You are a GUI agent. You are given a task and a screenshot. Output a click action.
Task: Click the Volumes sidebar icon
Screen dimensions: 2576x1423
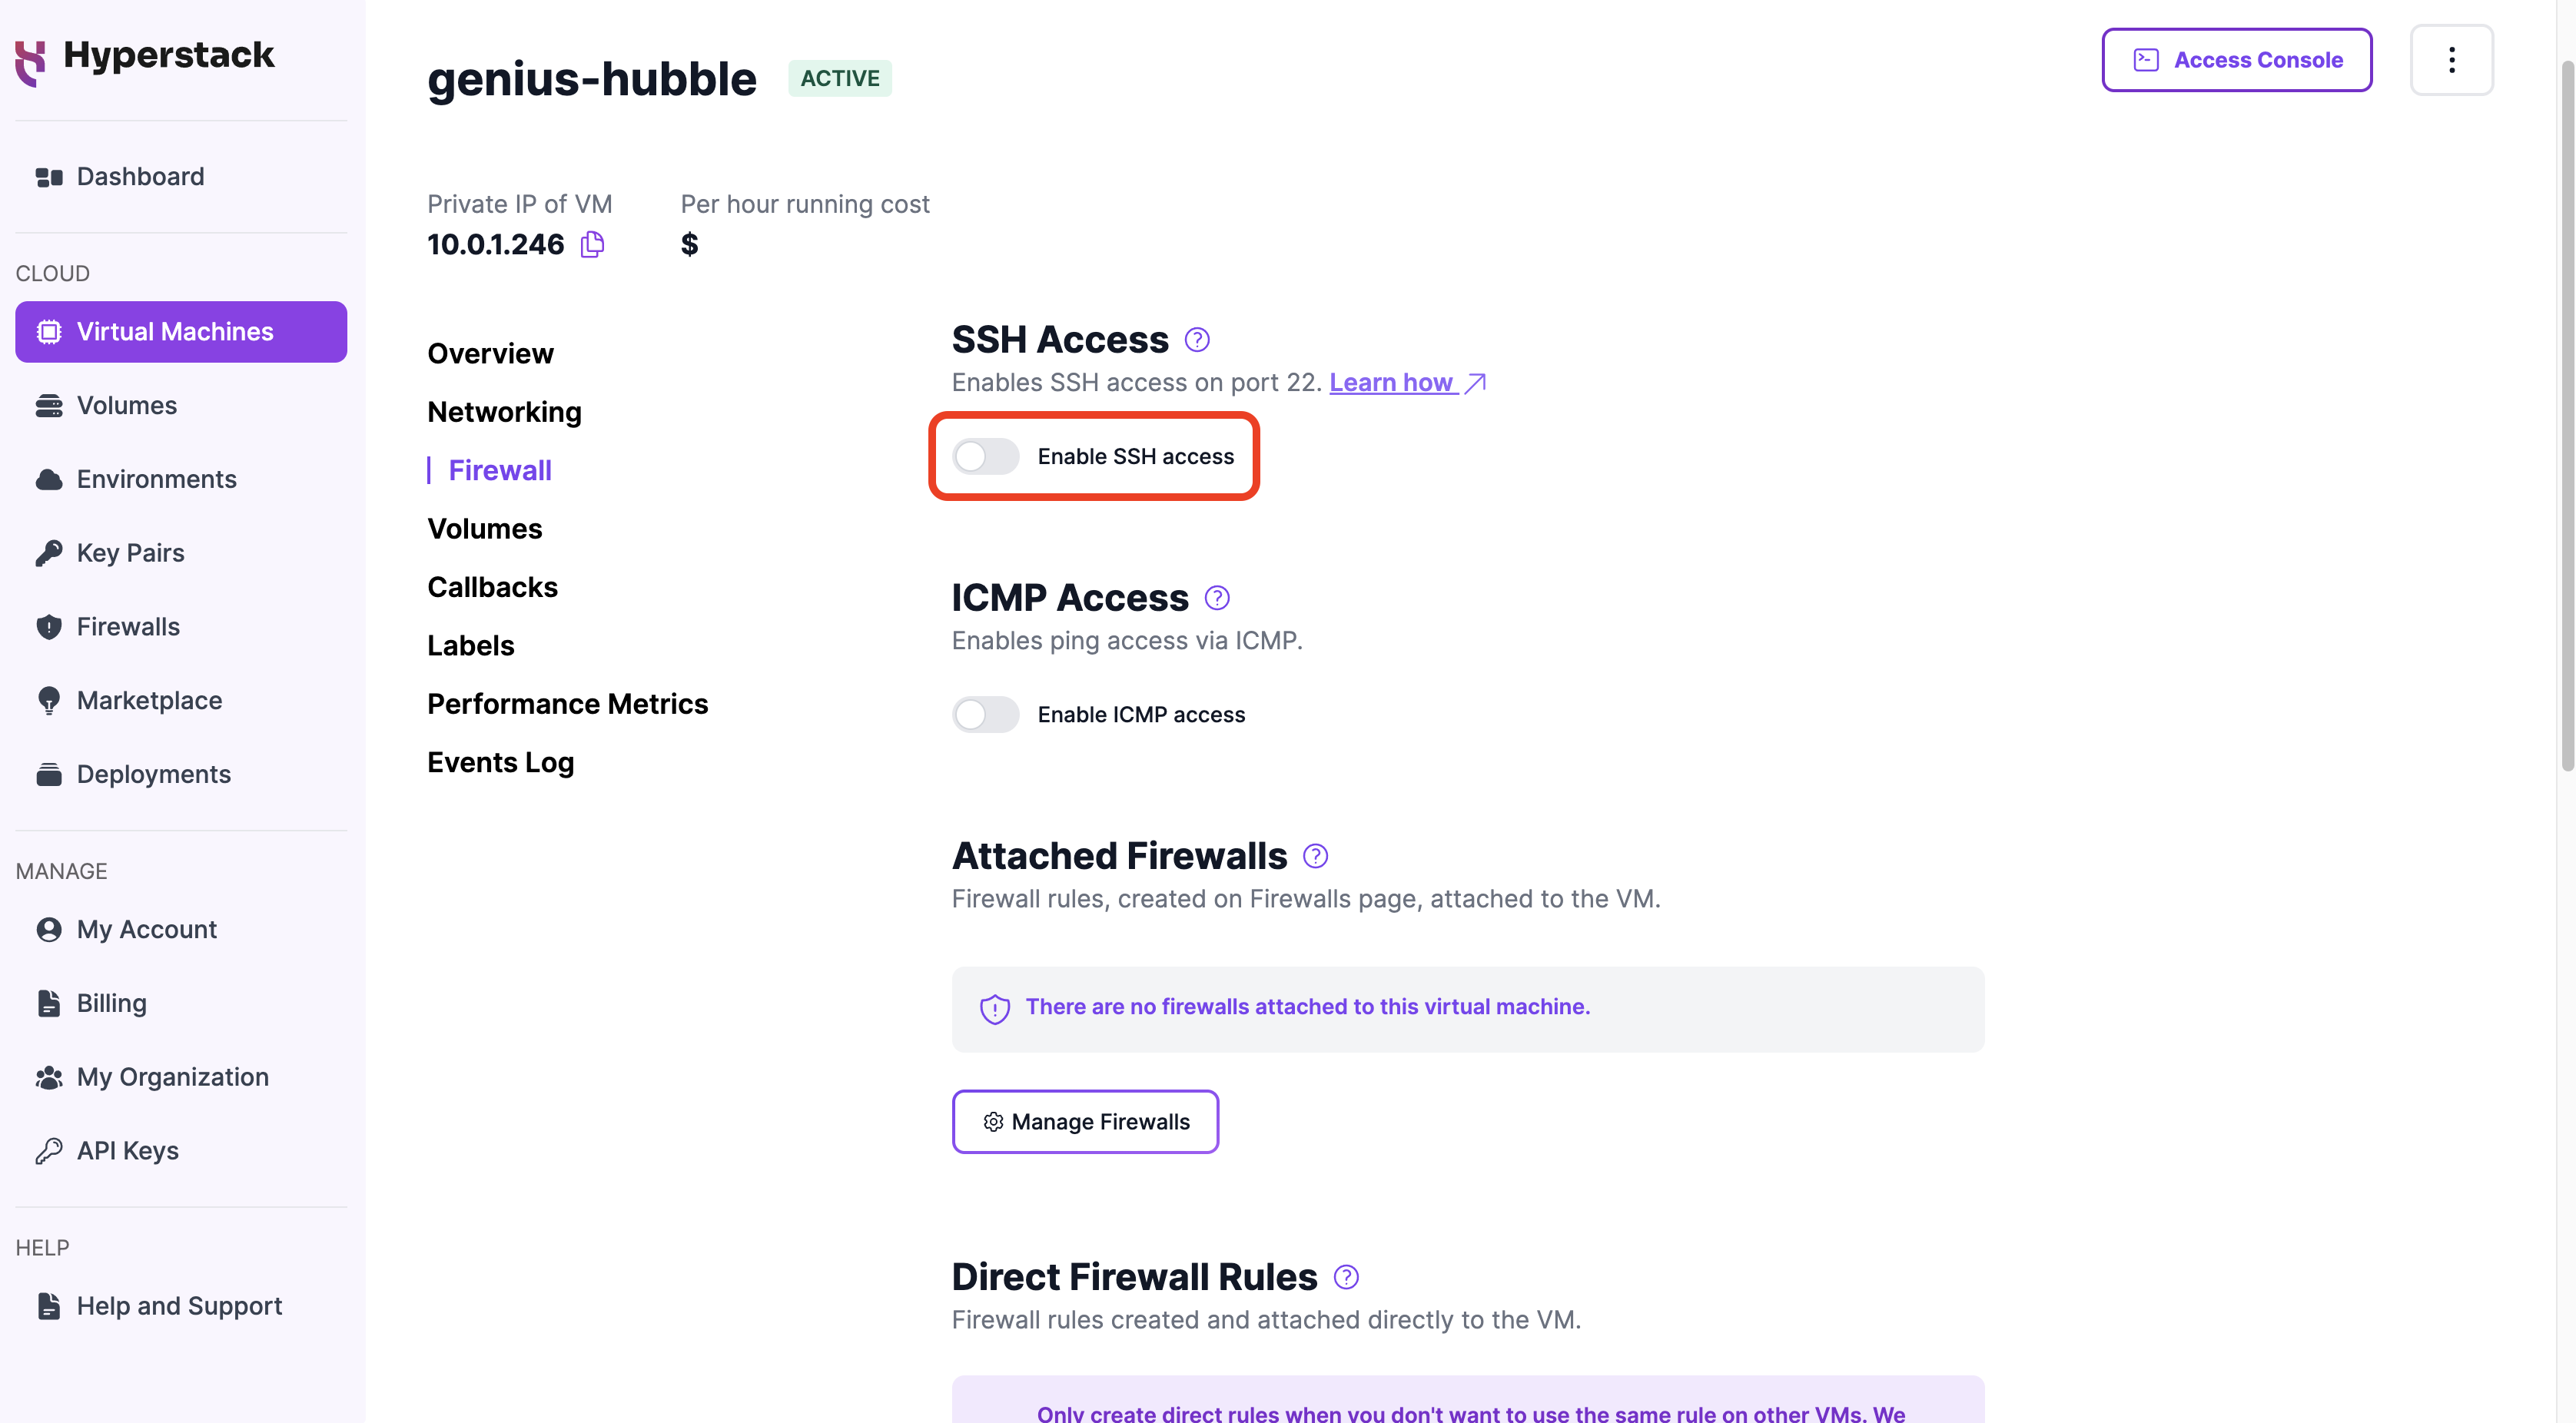coord(49,403)
